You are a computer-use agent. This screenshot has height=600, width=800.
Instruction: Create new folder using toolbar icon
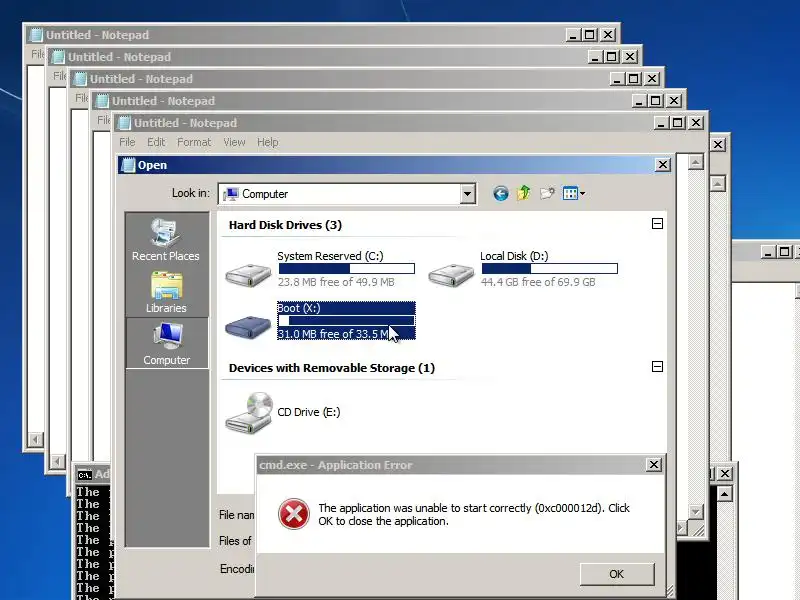(x=547, y=193)
